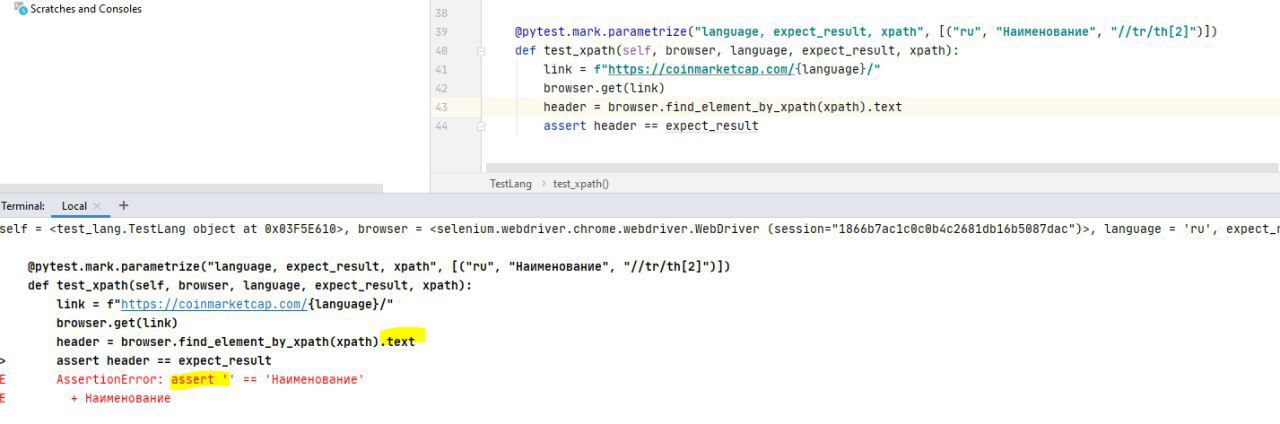This screenshot has height=424, width=1280.
Task: Open a new terminal session with plus
Action: click(124, 205)
